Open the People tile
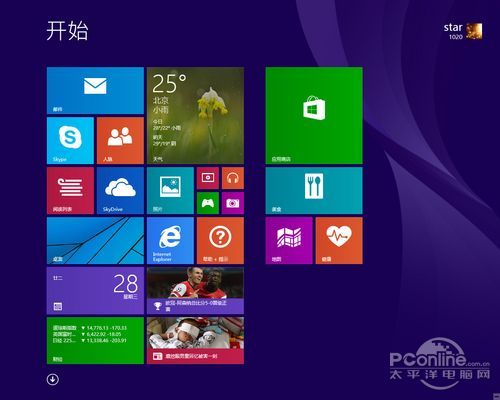 (120, 141)
